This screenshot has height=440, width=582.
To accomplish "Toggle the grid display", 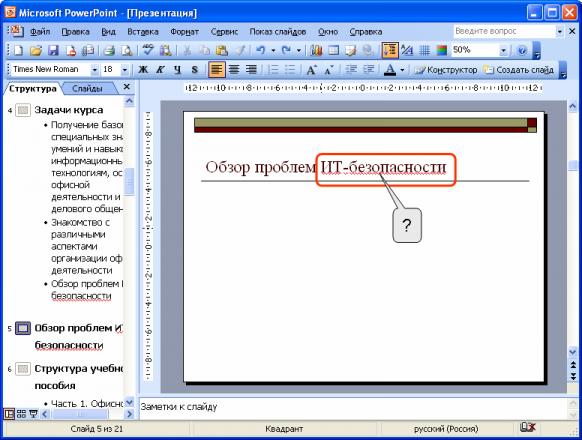I will (424, 50).
